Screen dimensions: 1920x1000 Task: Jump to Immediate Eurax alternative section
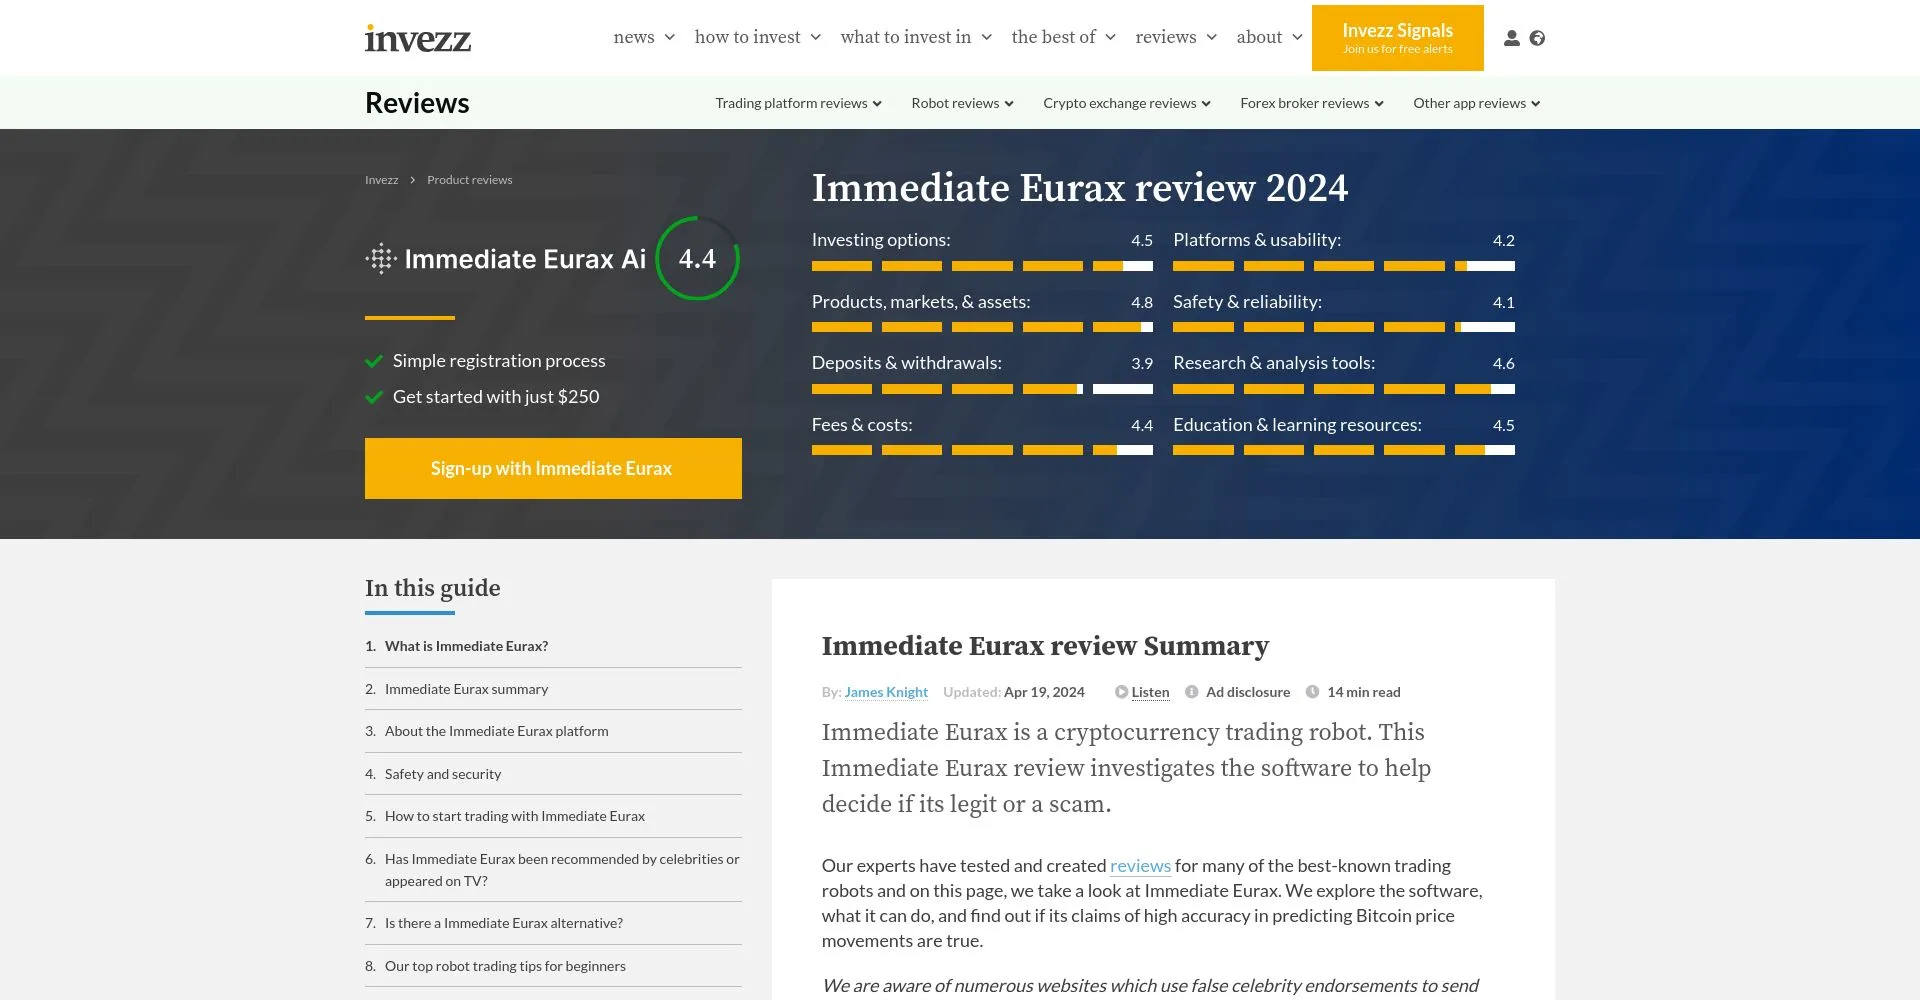(x=503, y=923)
